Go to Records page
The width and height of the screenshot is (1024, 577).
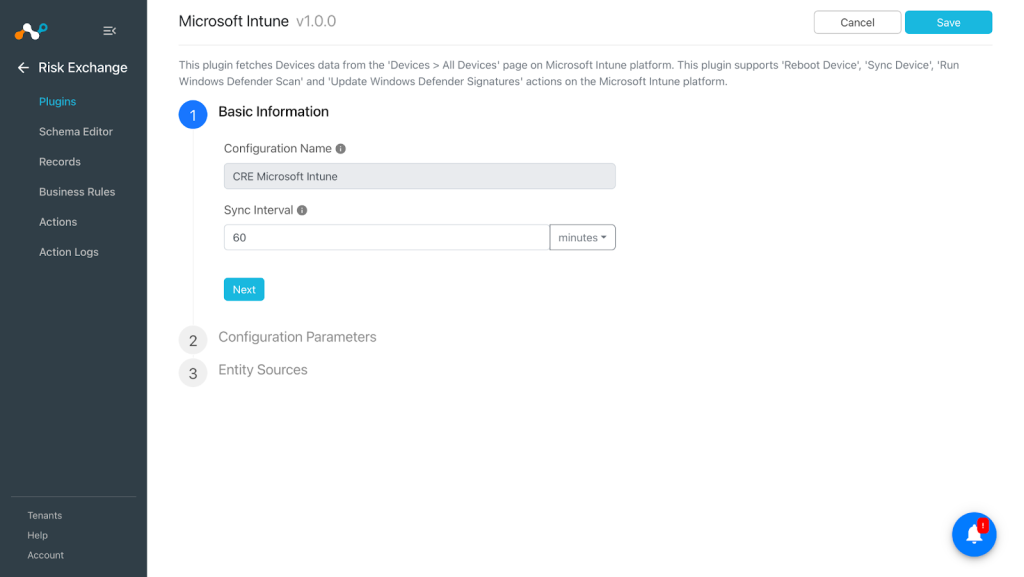coord(59,161)
